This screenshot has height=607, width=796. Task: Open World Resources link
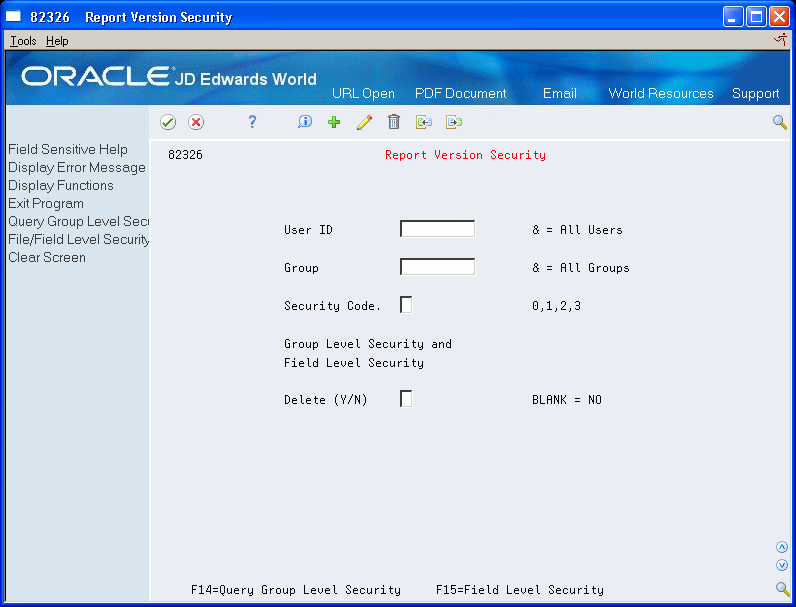point(660,93)
